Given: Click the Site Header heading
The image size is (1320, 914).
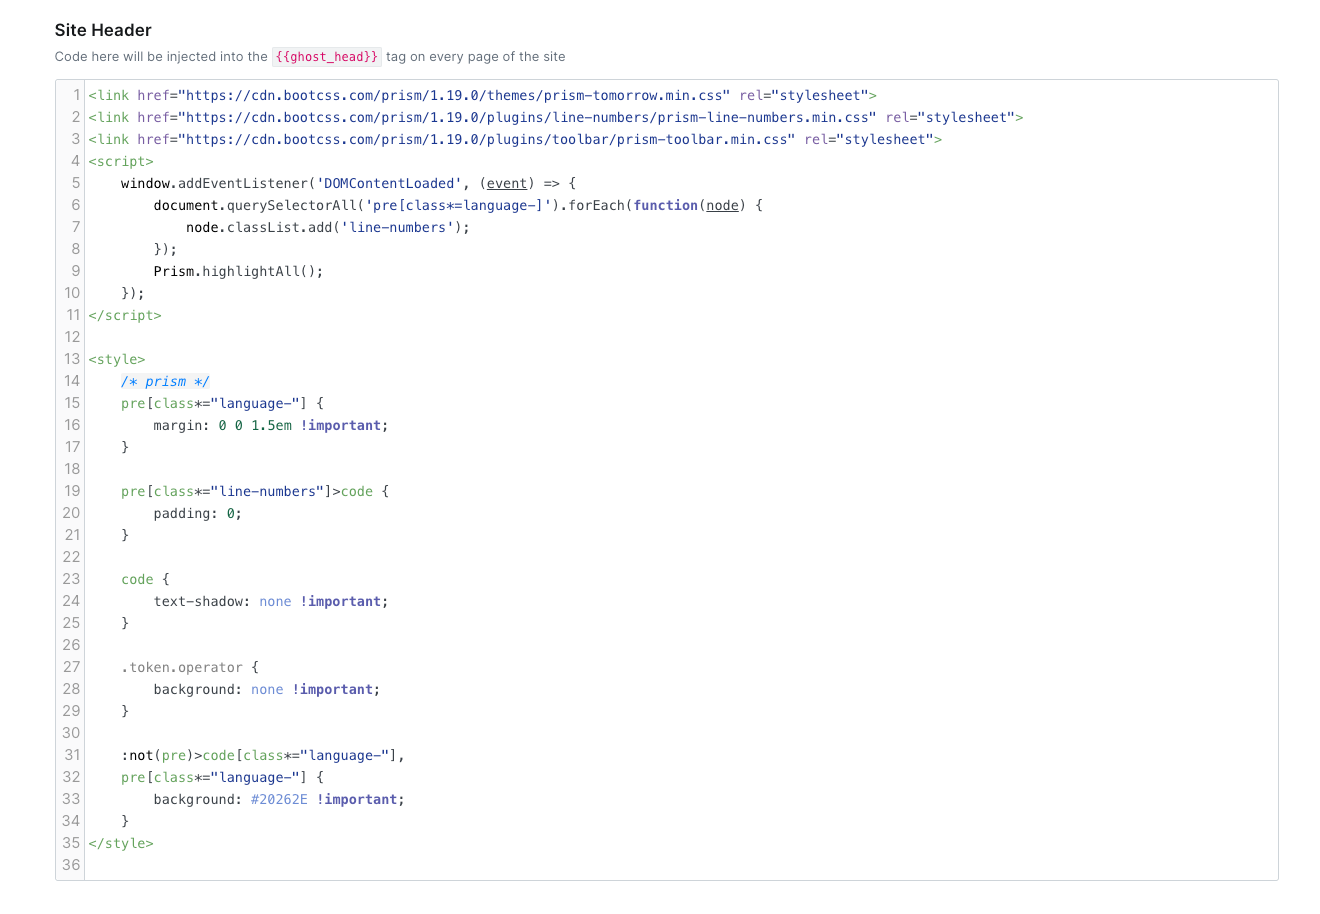Looking at the screenshot, I should (x=103, y=30).
